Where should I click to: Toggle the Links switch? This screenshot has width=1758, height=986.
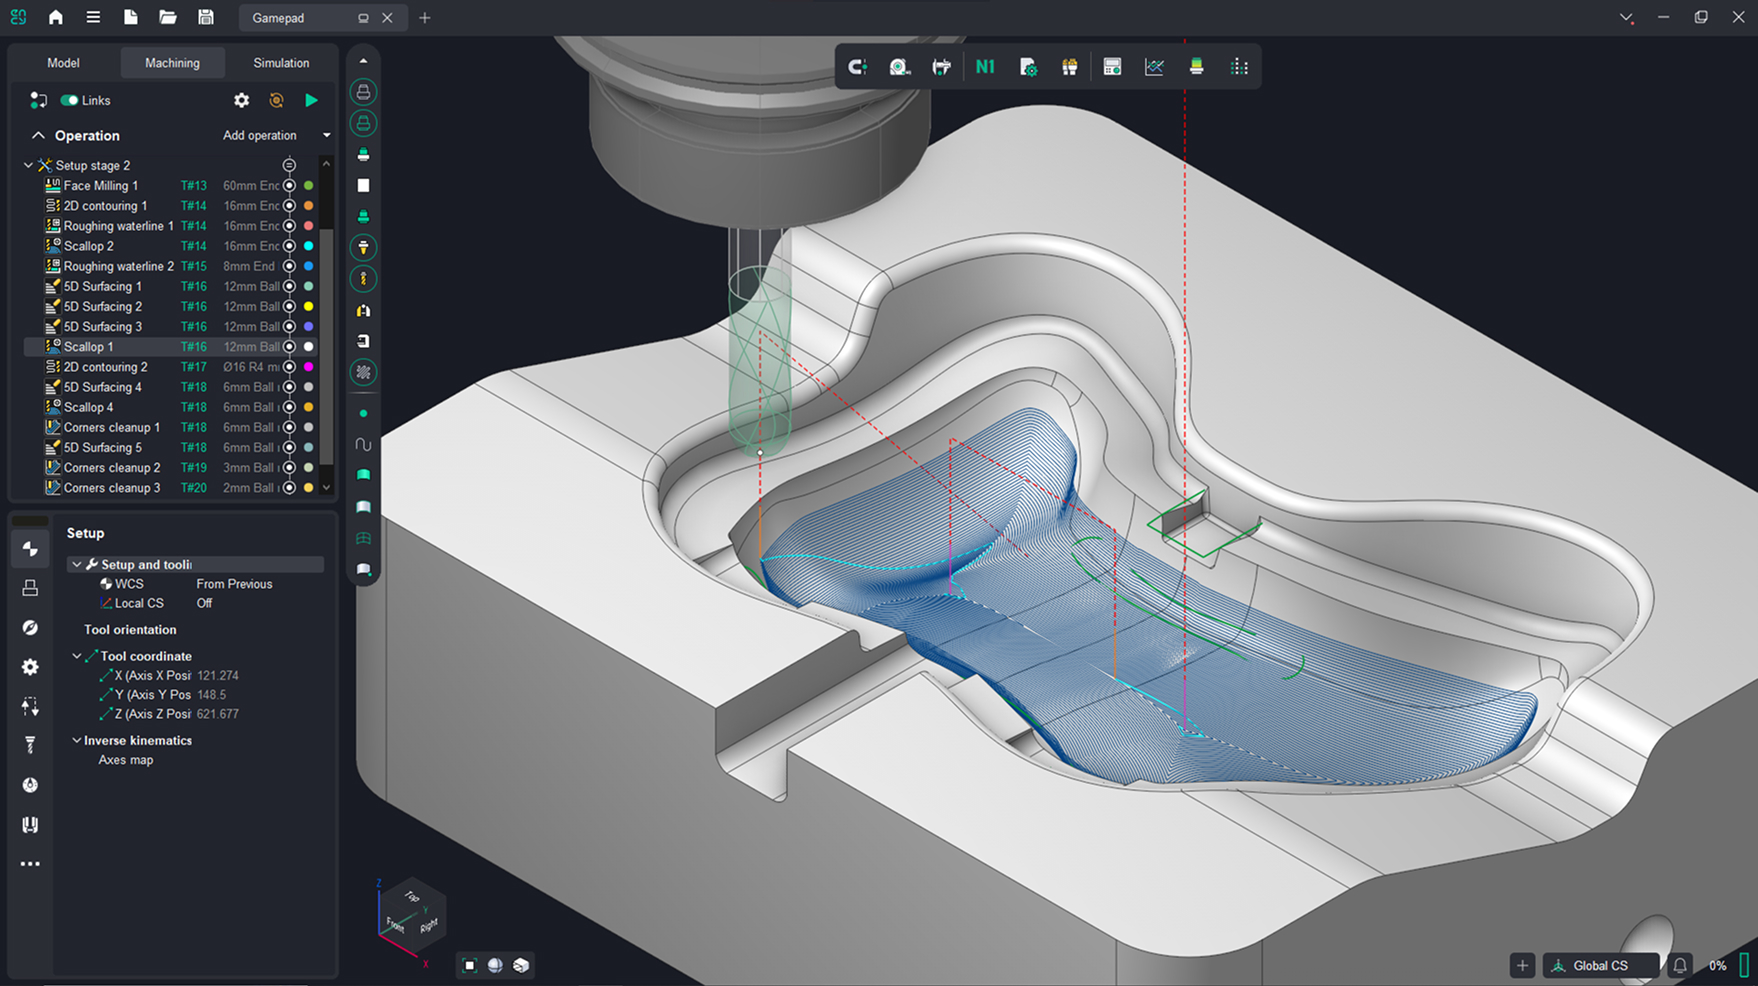pyautogui.click(x=69, y=100)
